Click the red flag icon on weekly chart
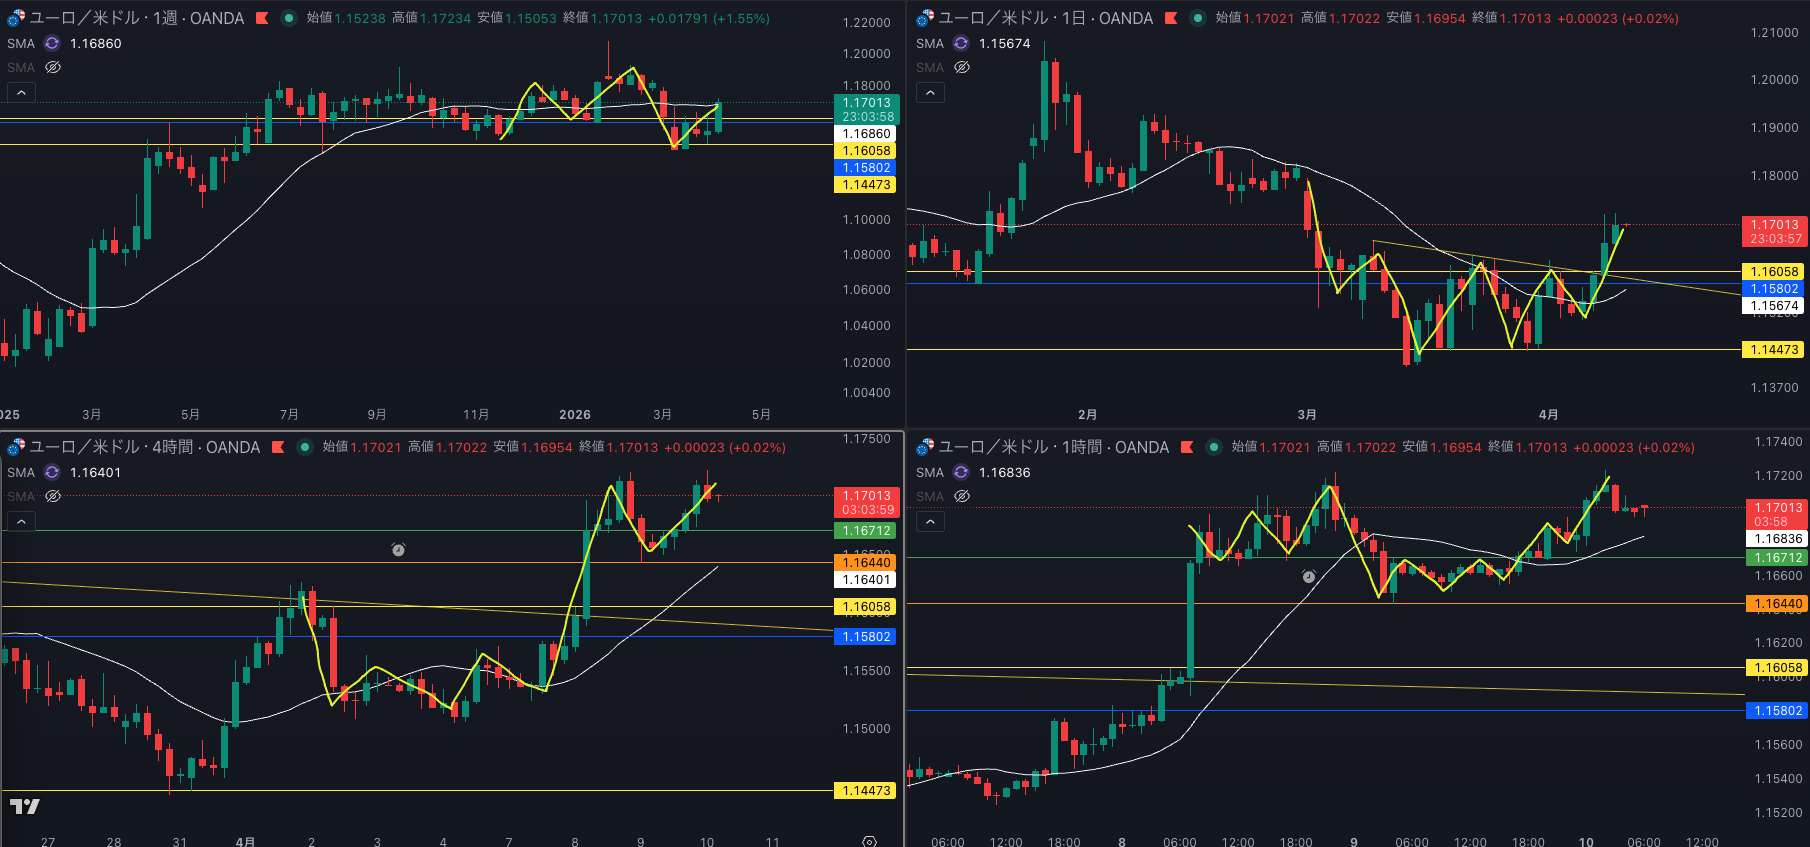The height and width of the screenshot is (847, 1810). 262,18
